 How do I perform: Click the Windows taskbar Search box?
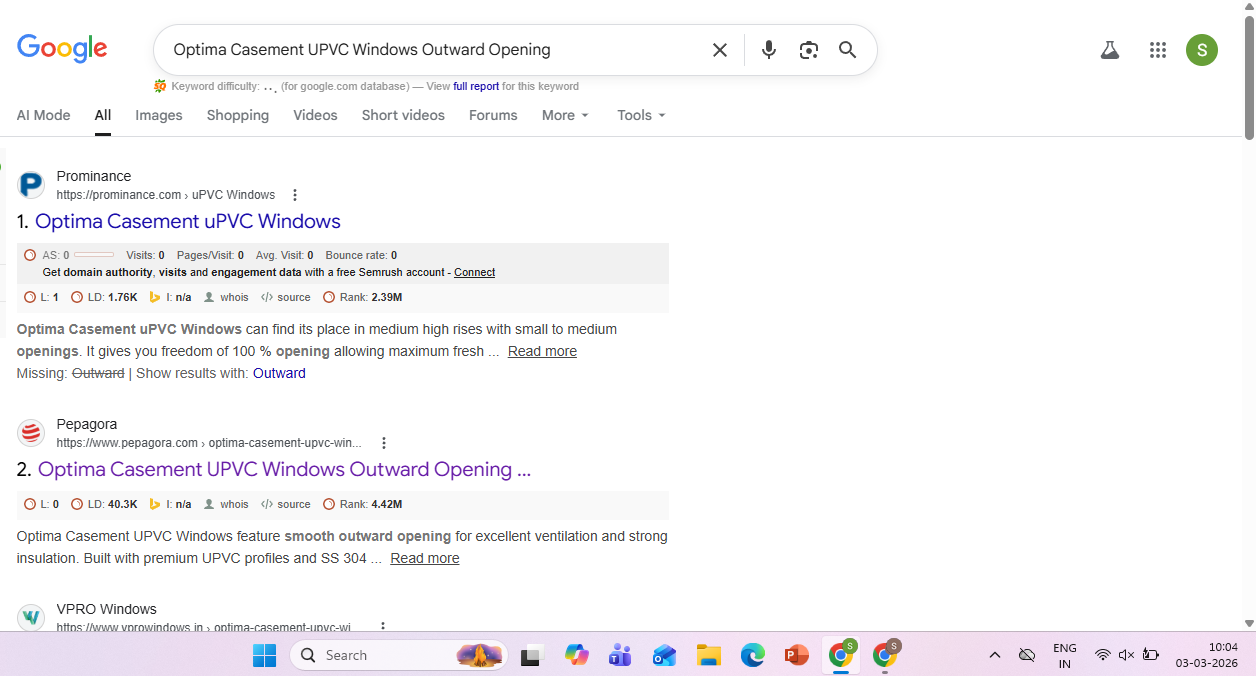tap(398, 655)
